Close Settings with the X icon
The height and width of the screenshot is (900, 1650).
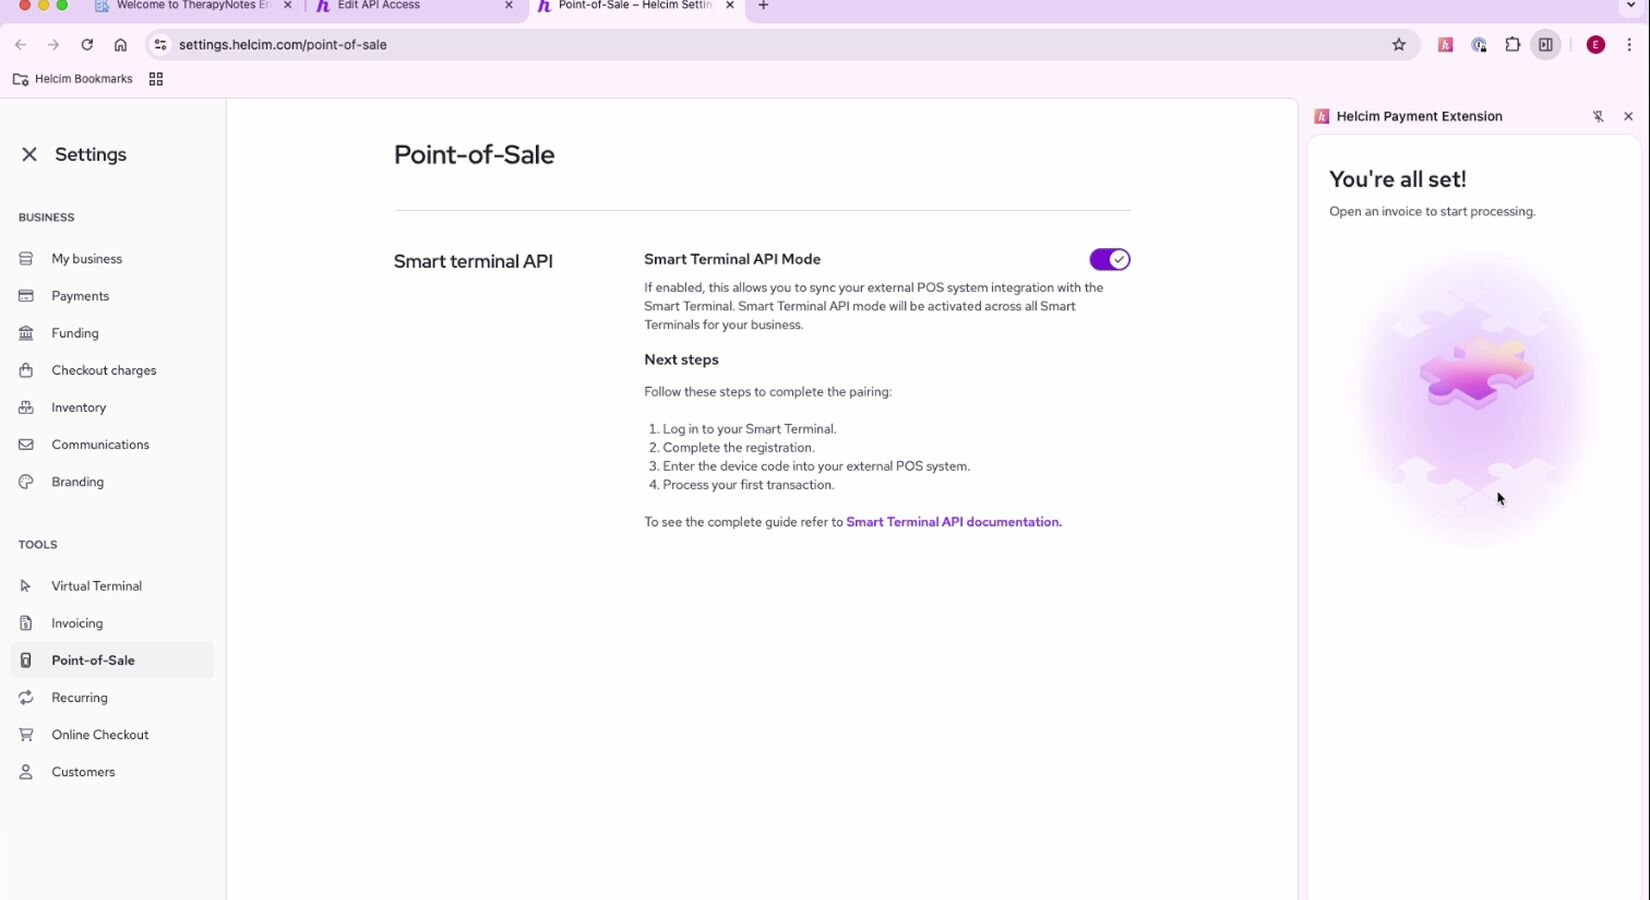click(29, 154)
